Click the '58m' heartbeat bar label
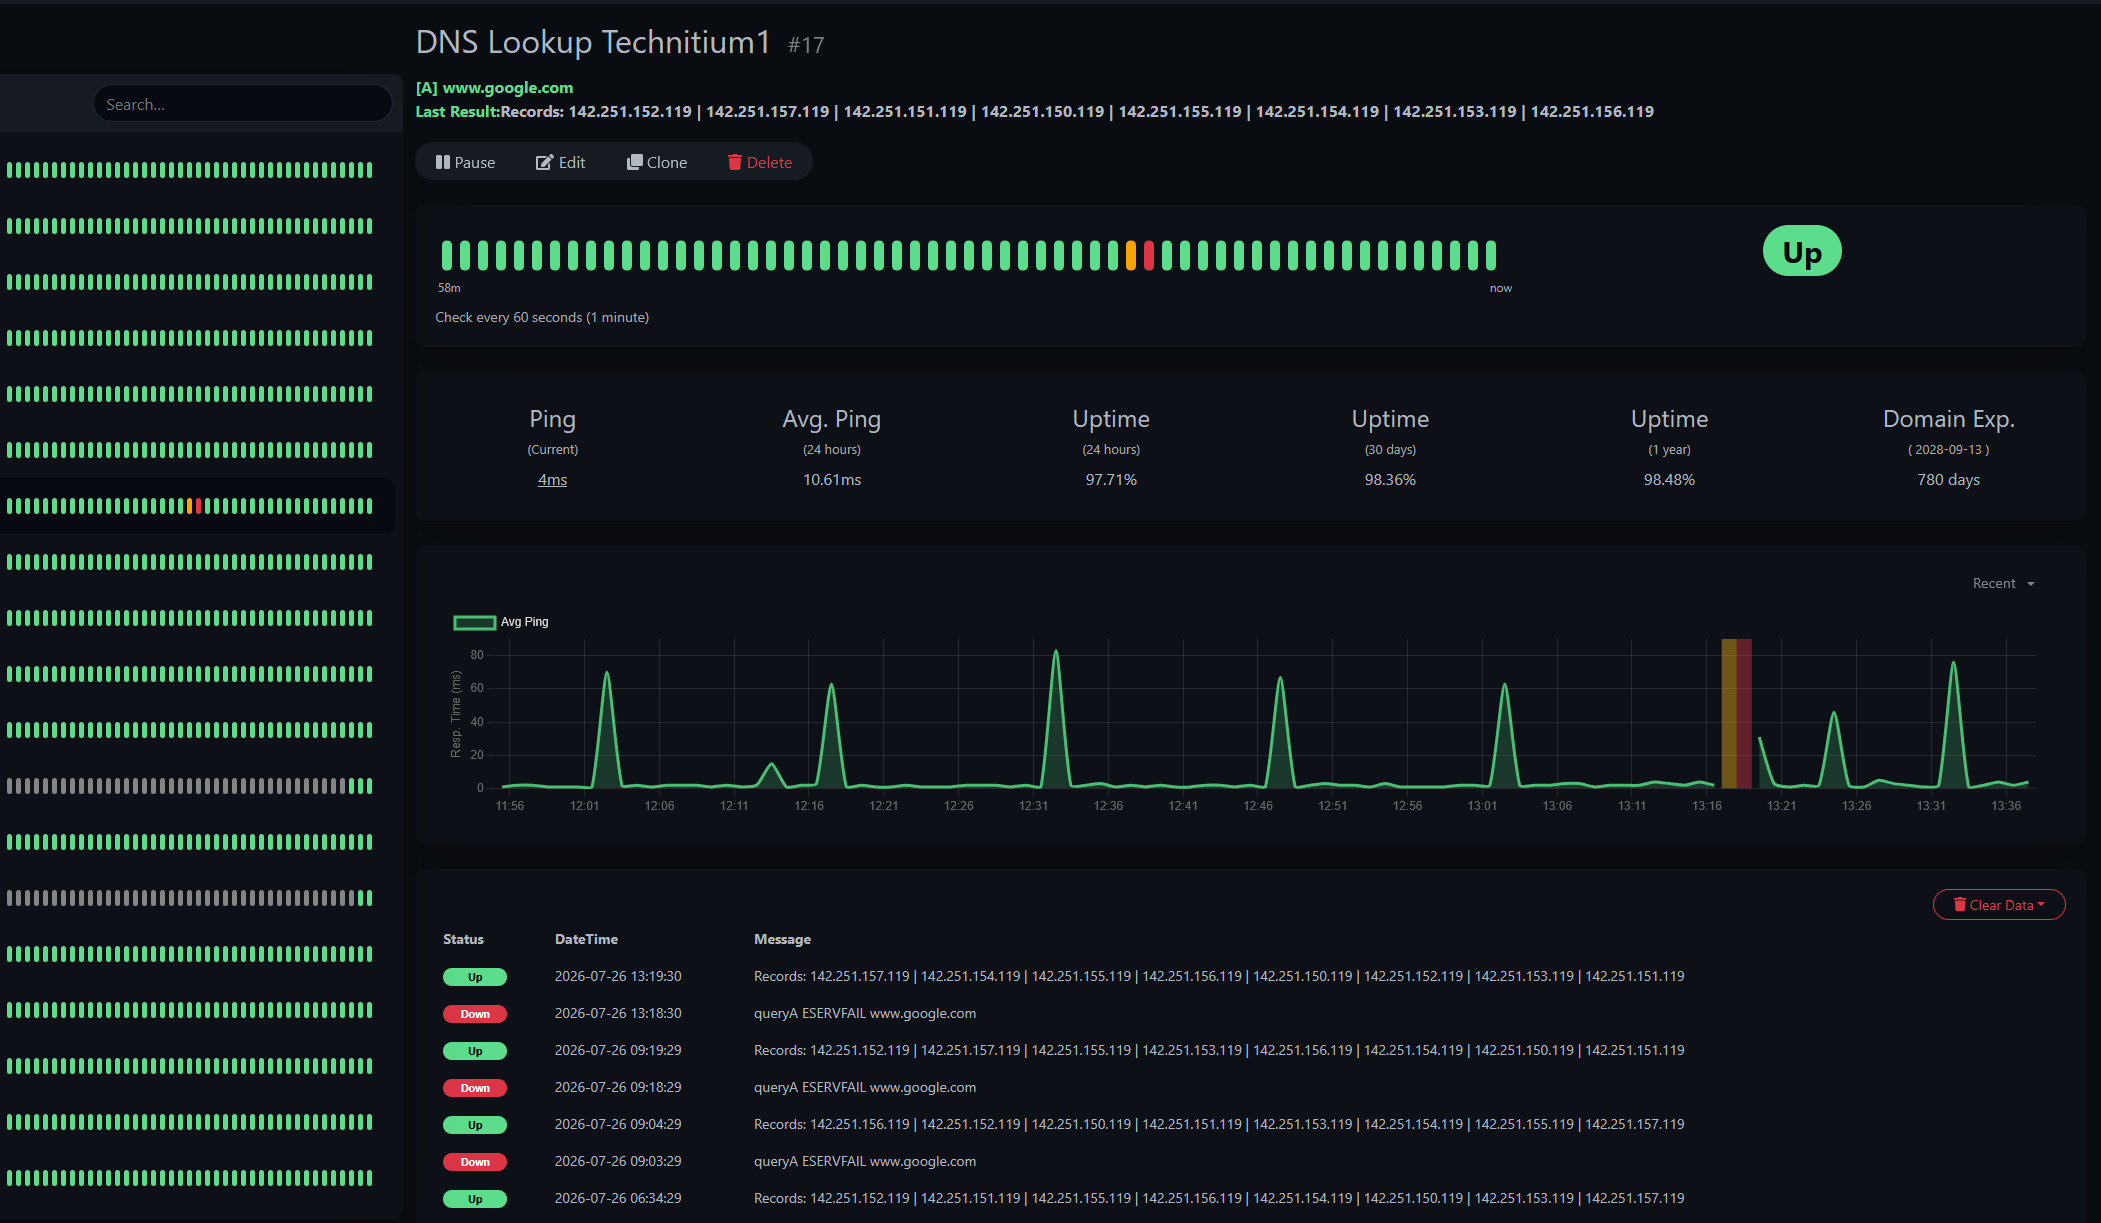Viewport: 2101px width, 1223px height. pos(449,288)
